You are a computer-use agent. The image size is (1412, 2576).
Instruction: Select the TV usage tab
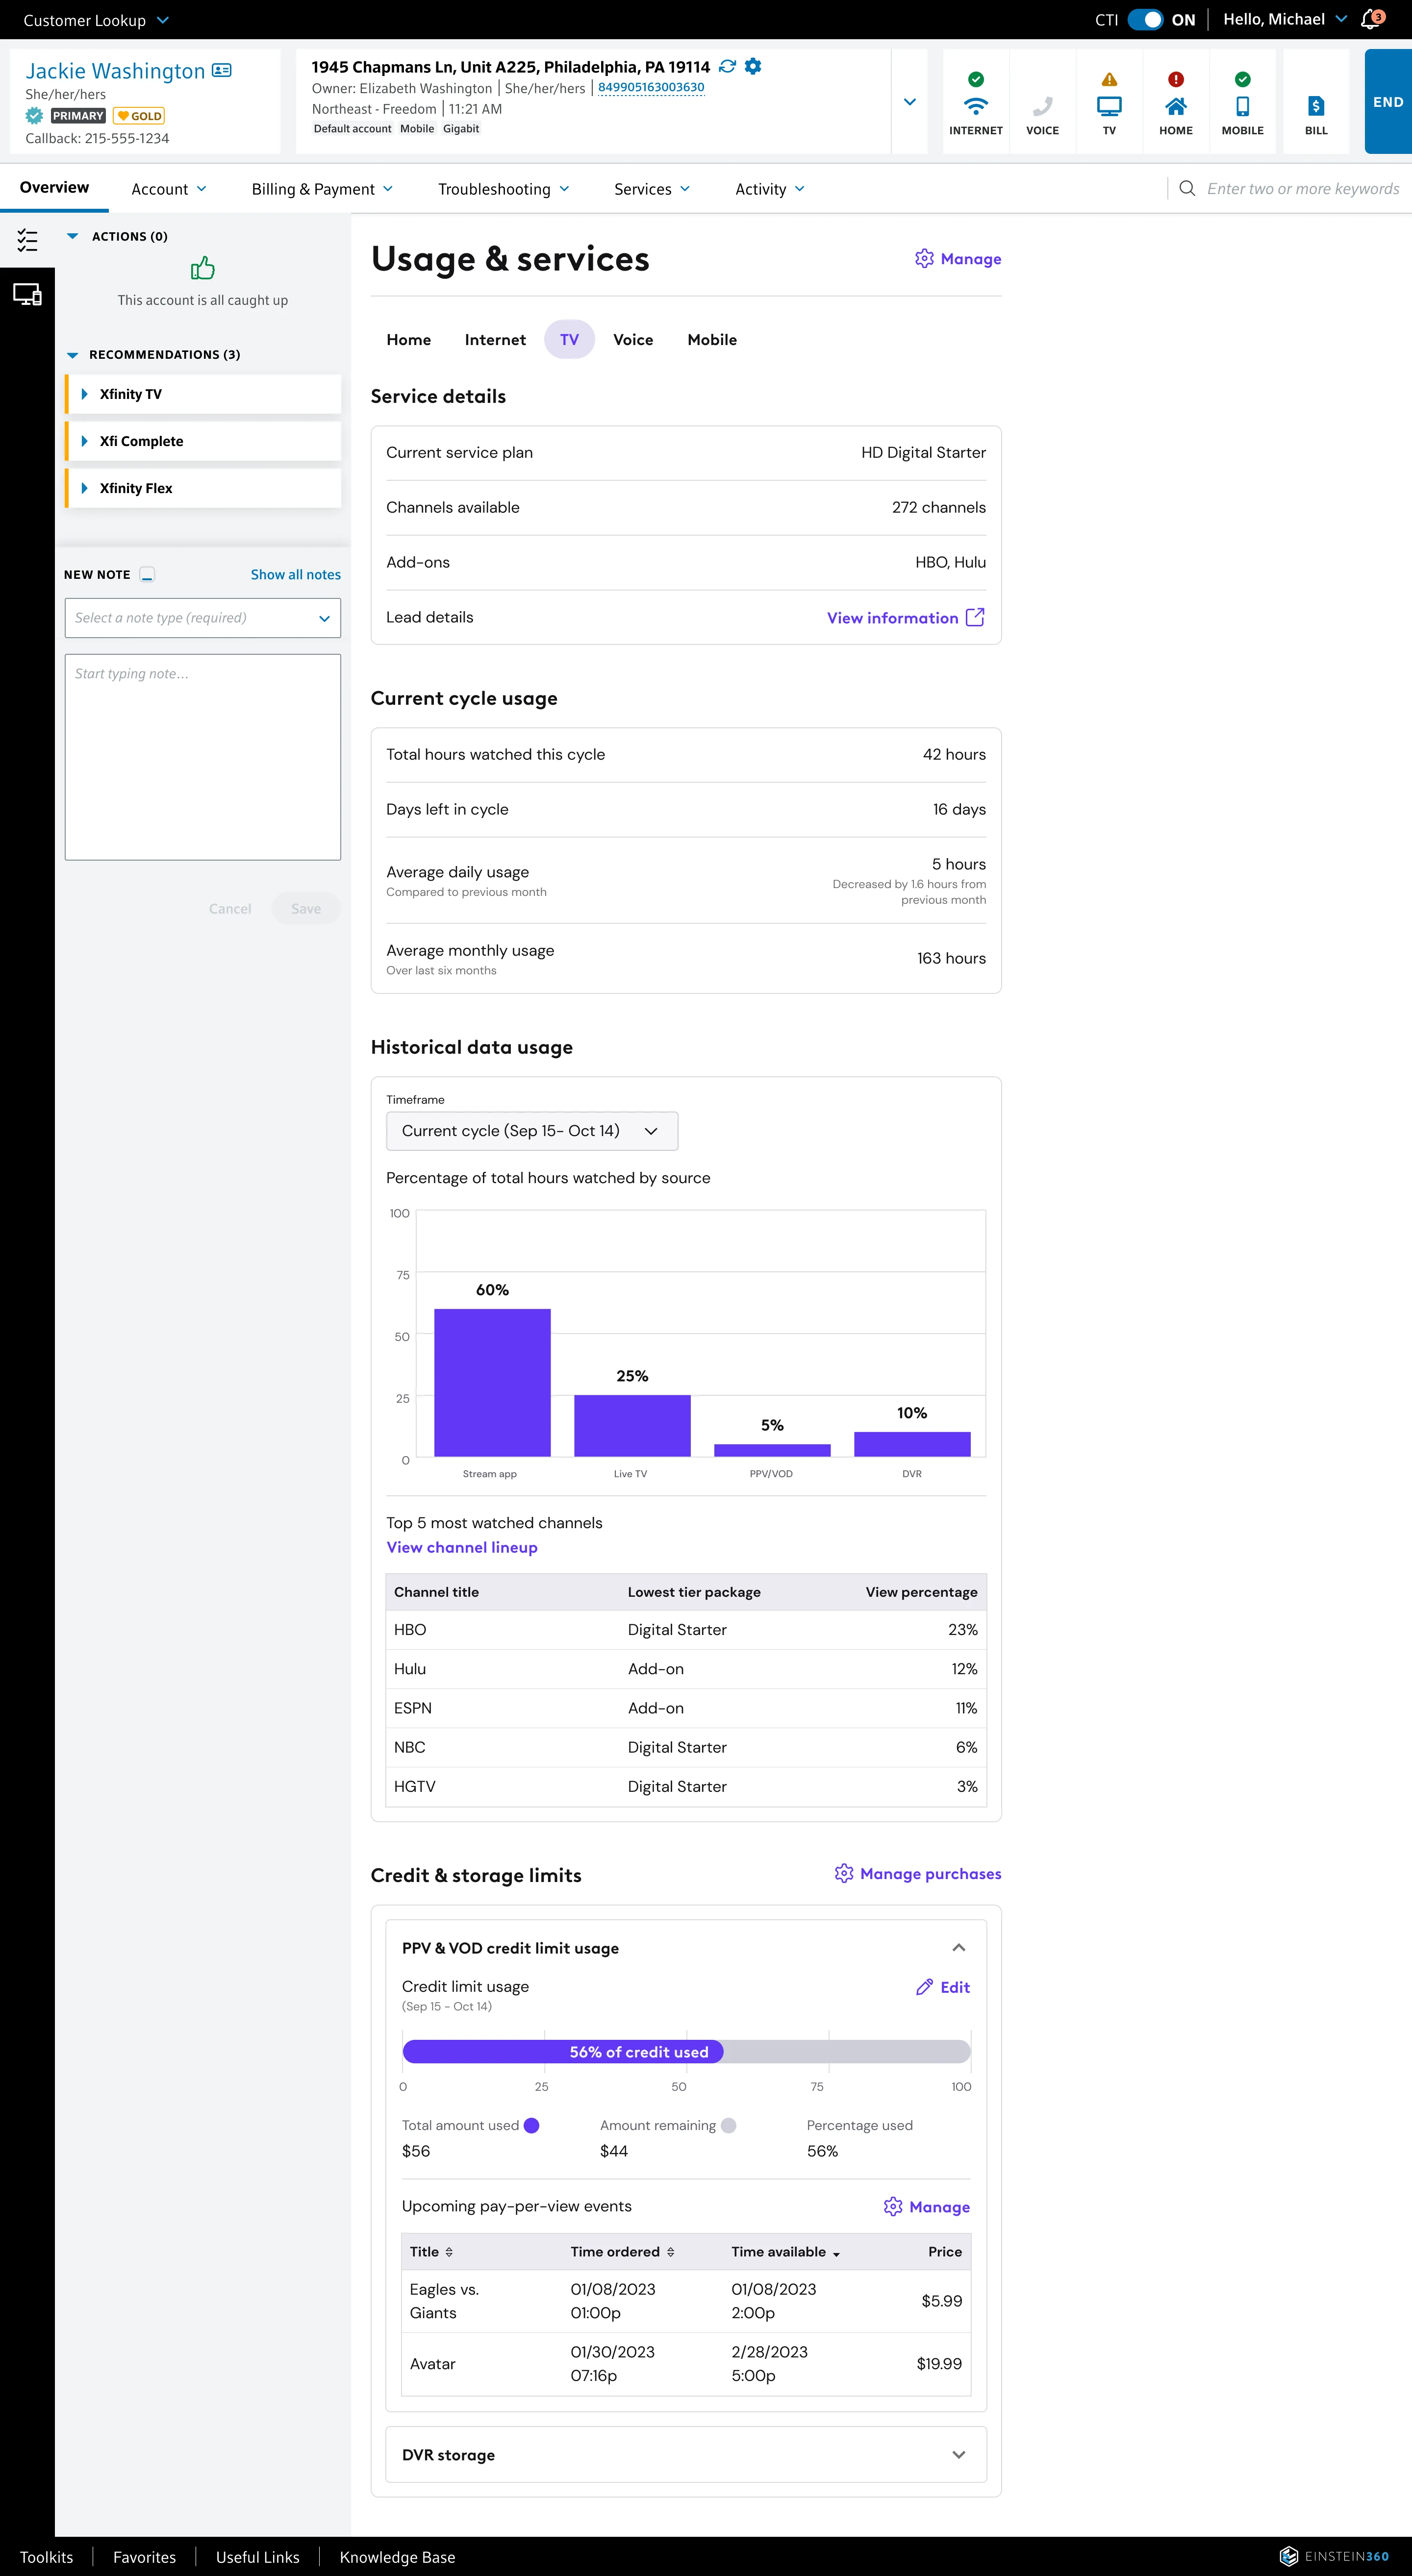tap(569, 340)
